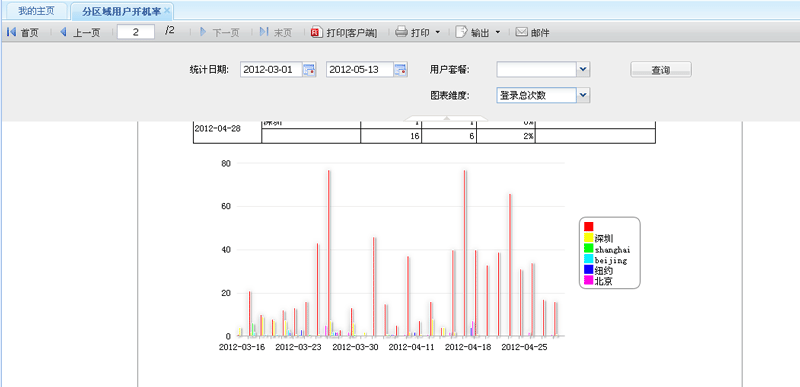800x387 pixels.
Task: Click the 2012-03-23 axis label
Action: click(x=298, y=347)
